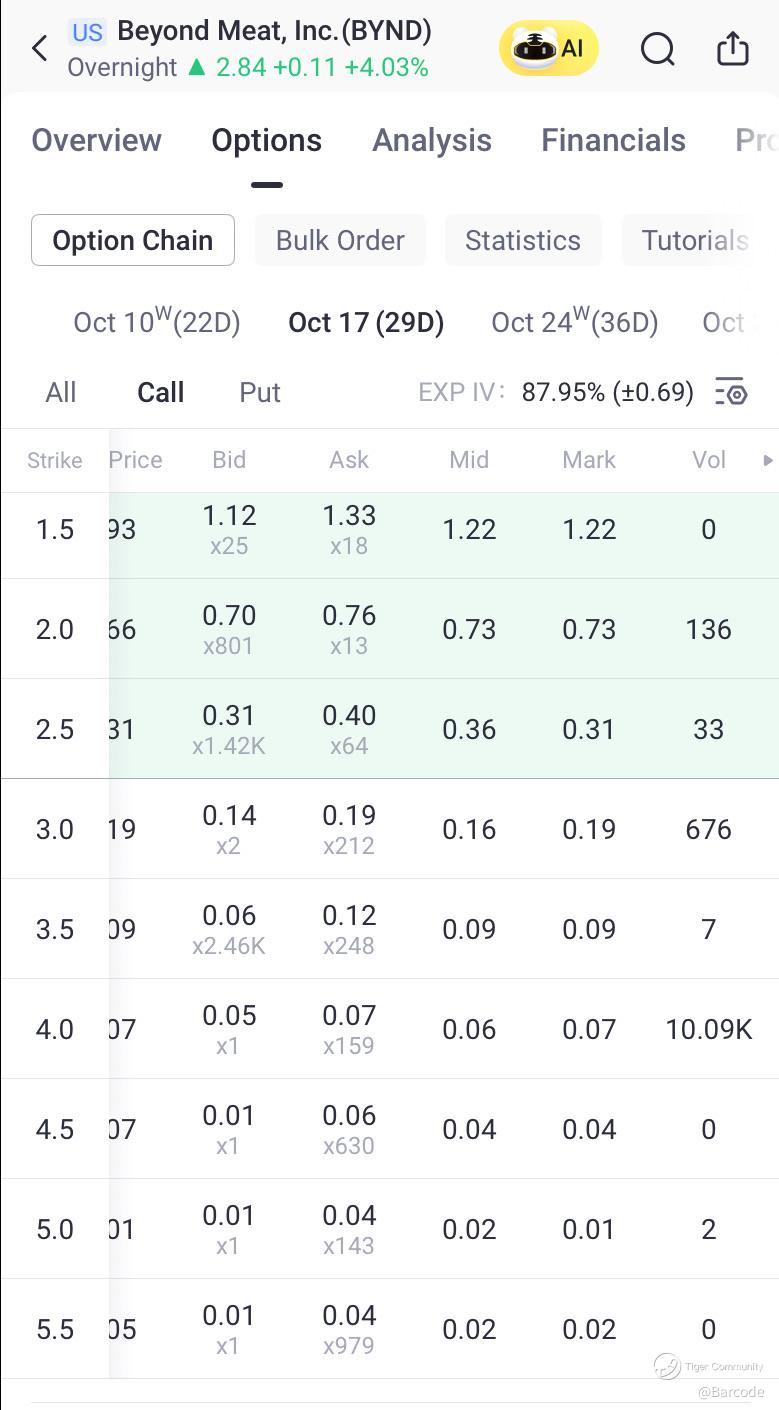779x1410 pixels.
Task: Open the AI assistant icon
Action: click(549, 47)
